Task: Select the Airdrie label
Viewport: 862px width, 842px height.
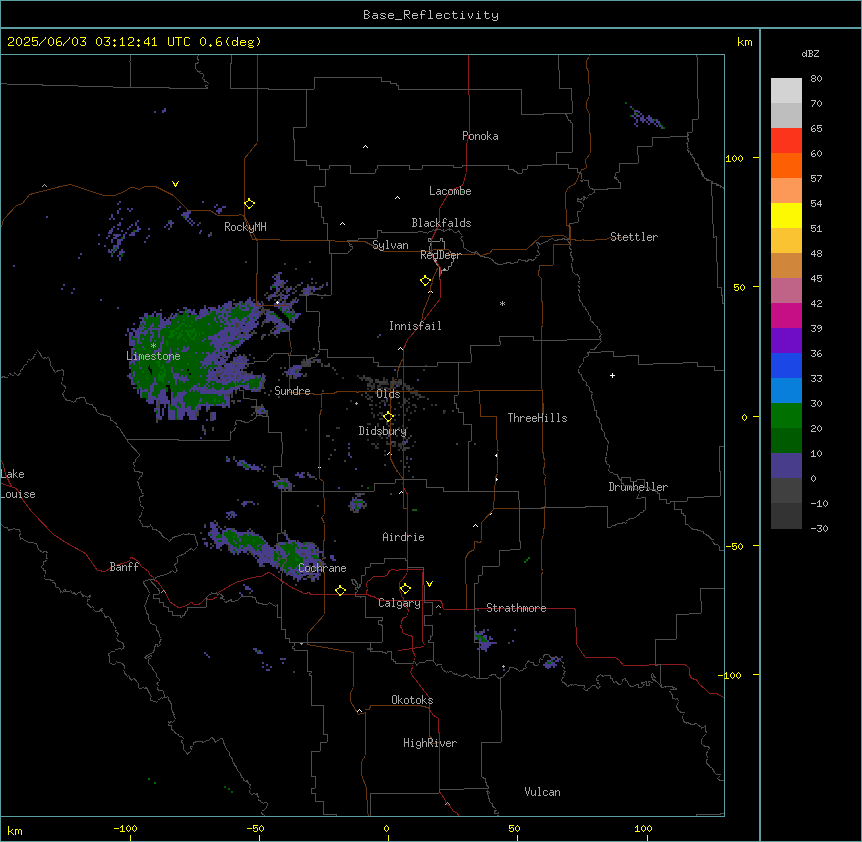Action: pos(404,537)
